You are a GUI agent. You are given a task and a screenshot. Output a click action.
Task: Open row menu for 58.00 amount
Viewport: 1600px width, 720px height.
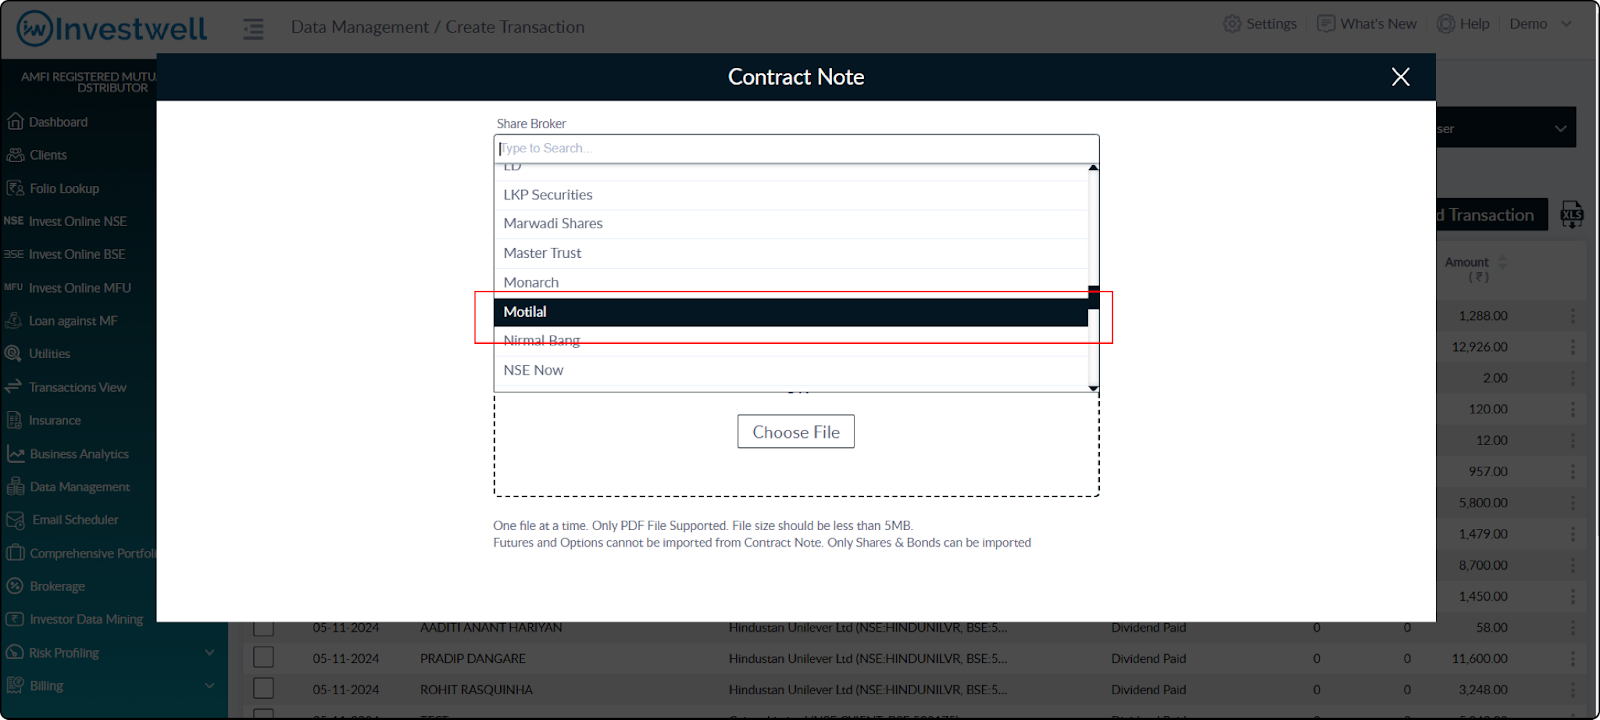1572,627
